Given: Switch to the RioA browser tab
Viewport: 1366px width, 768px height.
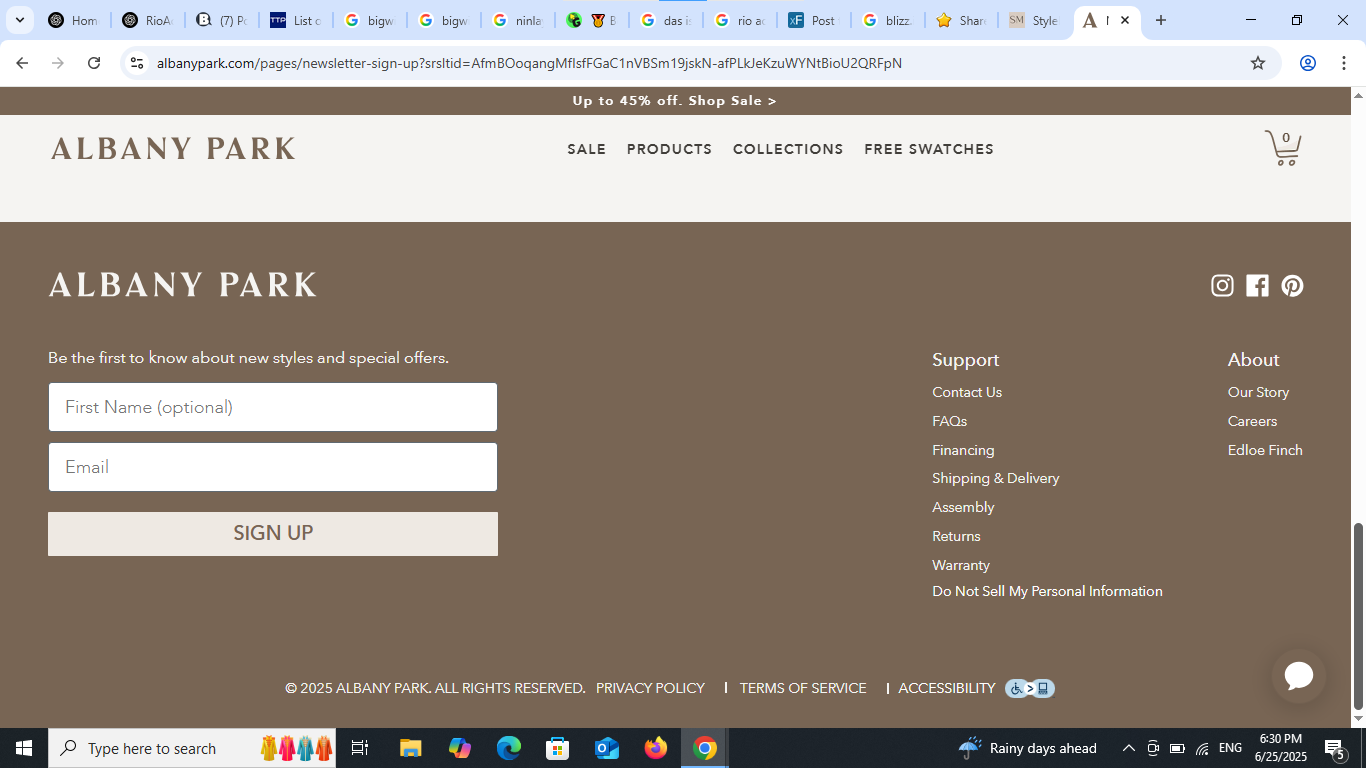Looking at the screenshot, I should pos(147,20).
